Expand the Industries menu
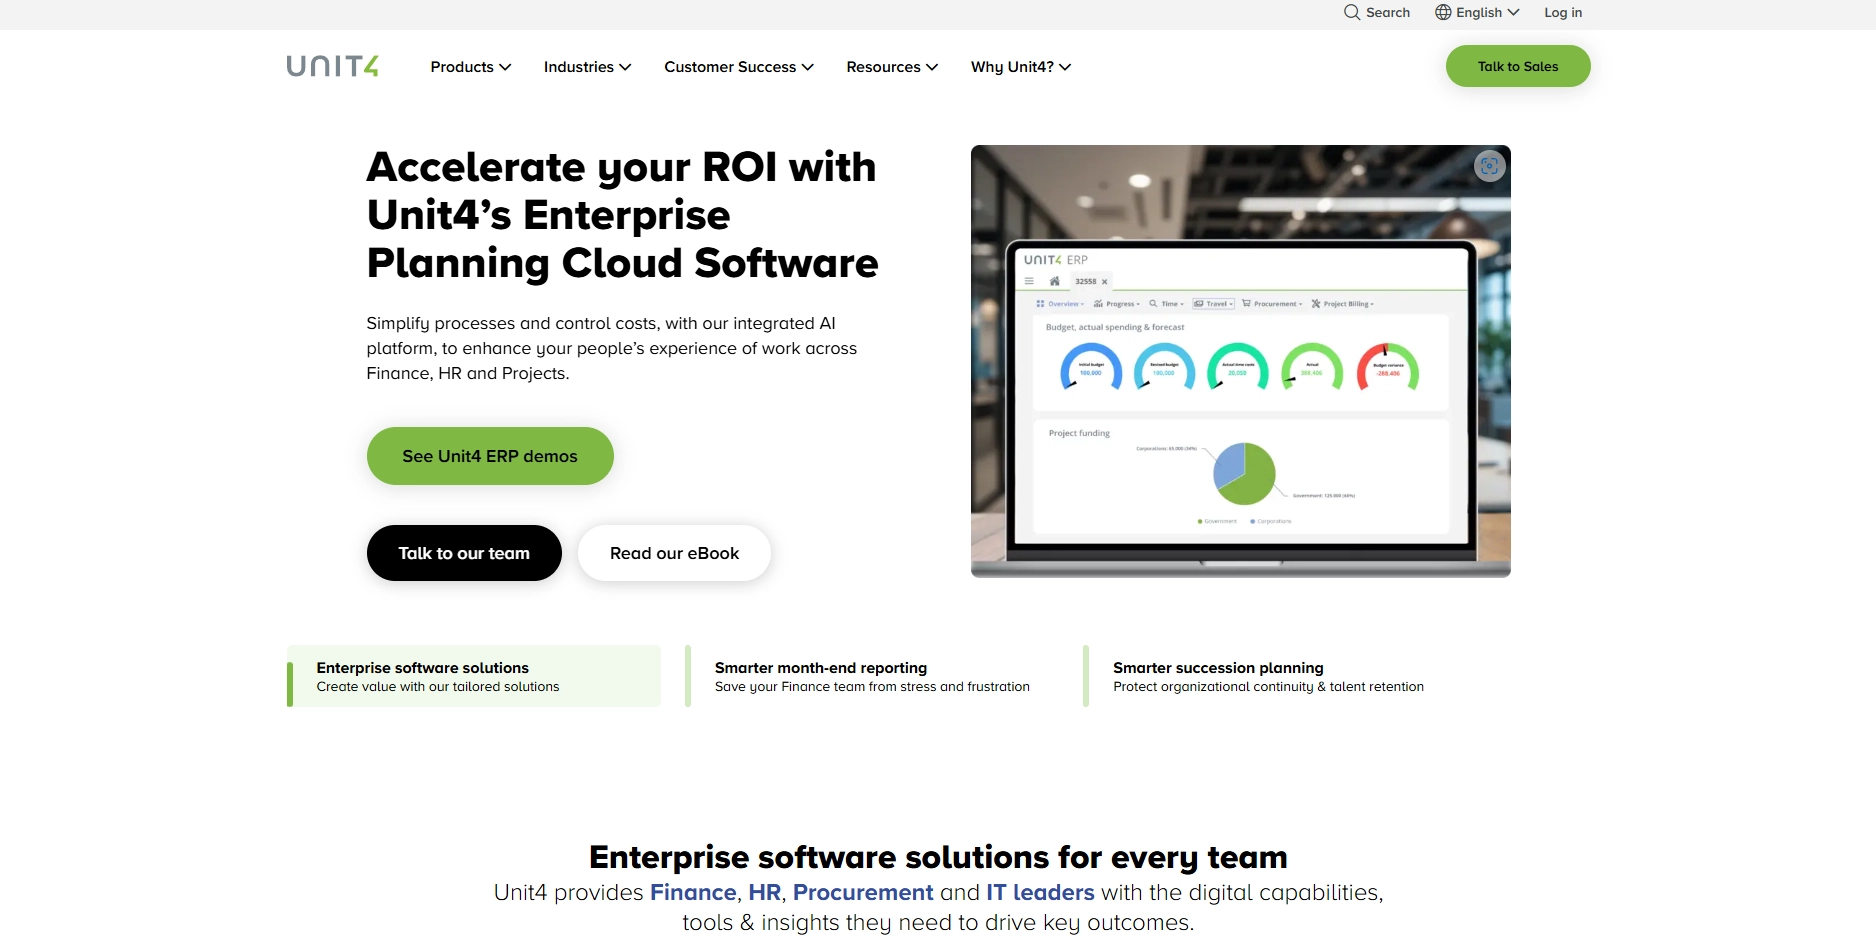Image resolution: width=1876 pixels, height=935 pixels. pyautogui.click(x=588, y=67)
